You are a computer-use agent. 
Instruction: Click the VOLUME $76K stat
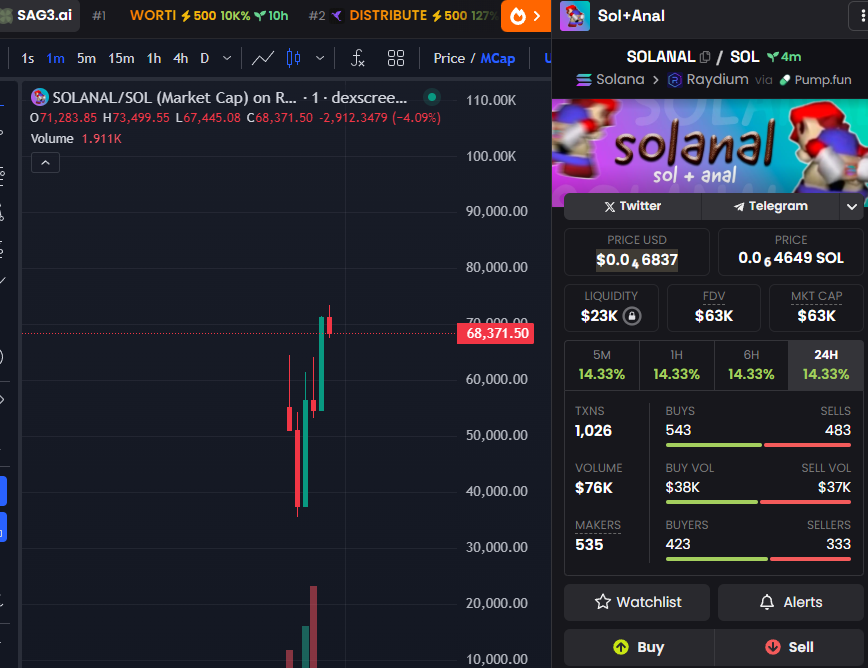click(x=598, y=479)
